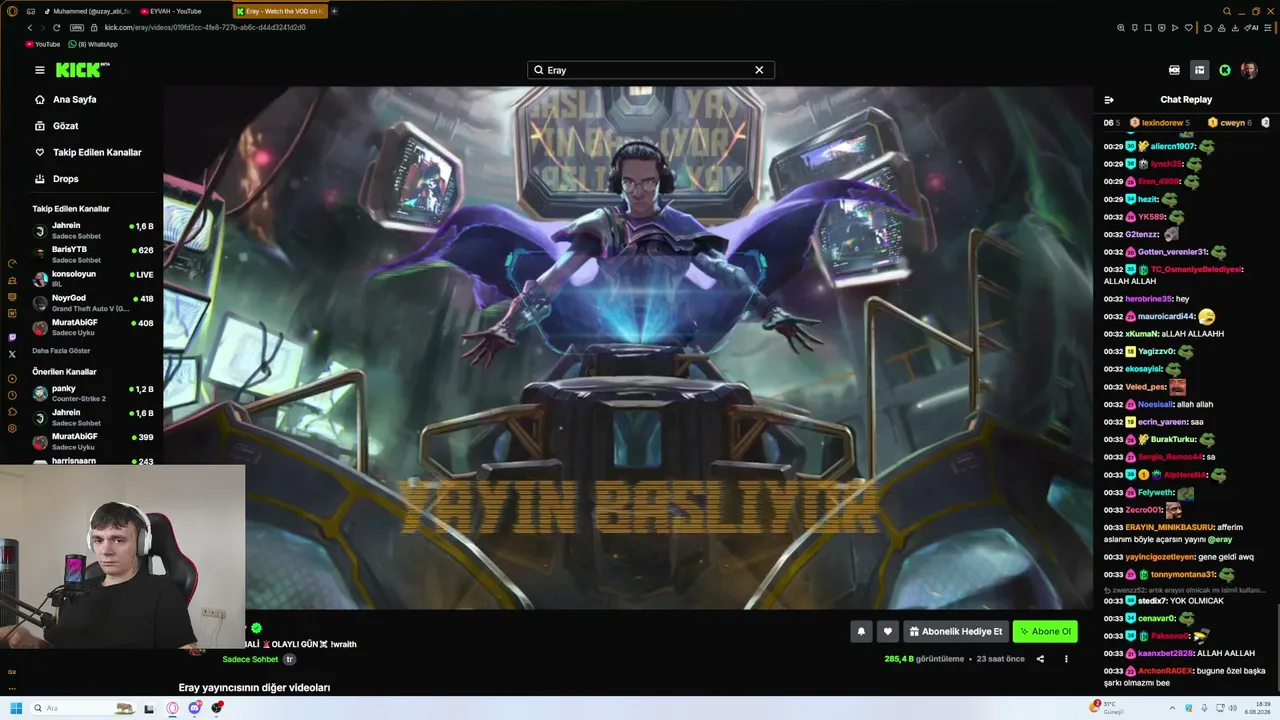Click the weather widget in taskbar
Viewport: 1280px width, 720px height.
tap(1107, 708)
